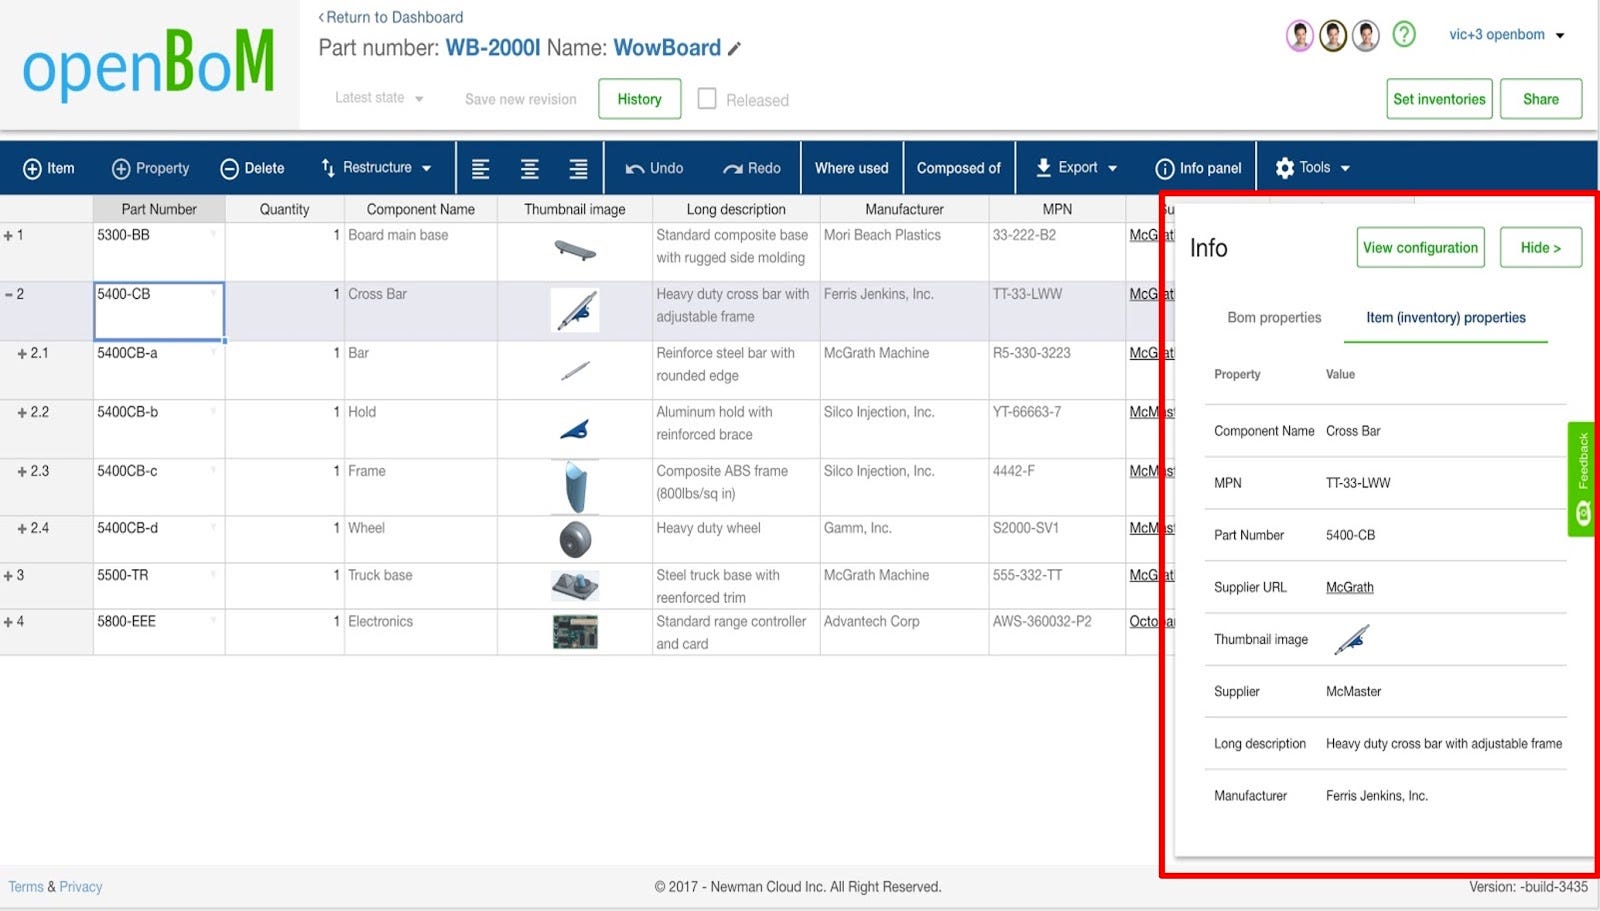
Task: Select the 5400-CB part number cell
Action: [159, 311]
